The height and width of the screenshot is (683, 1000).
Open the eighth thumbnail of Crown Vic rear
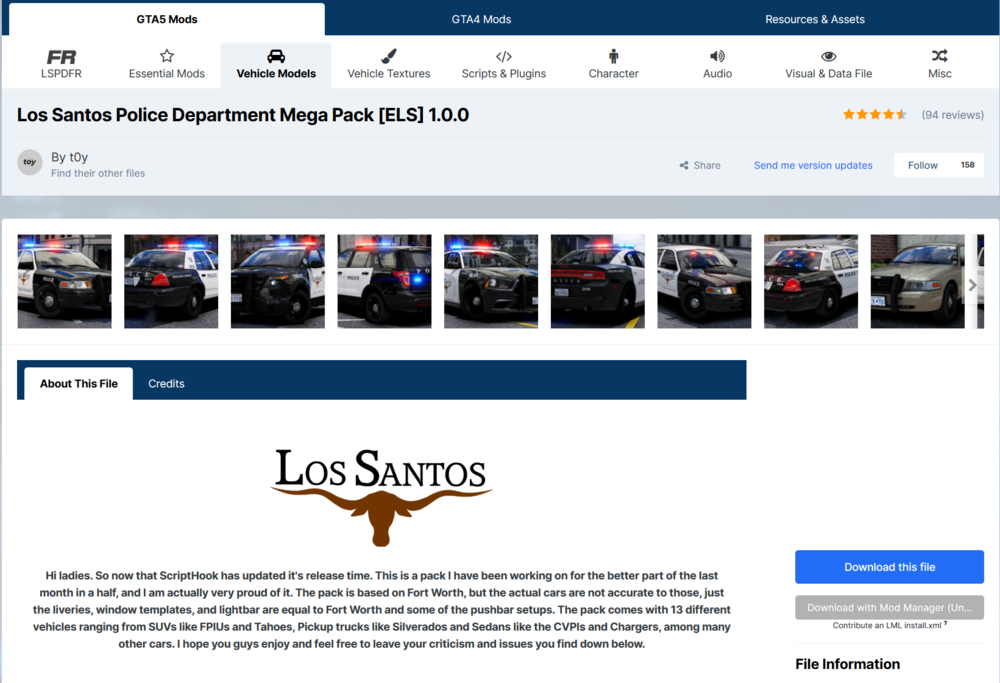click(x=811, y=281)
